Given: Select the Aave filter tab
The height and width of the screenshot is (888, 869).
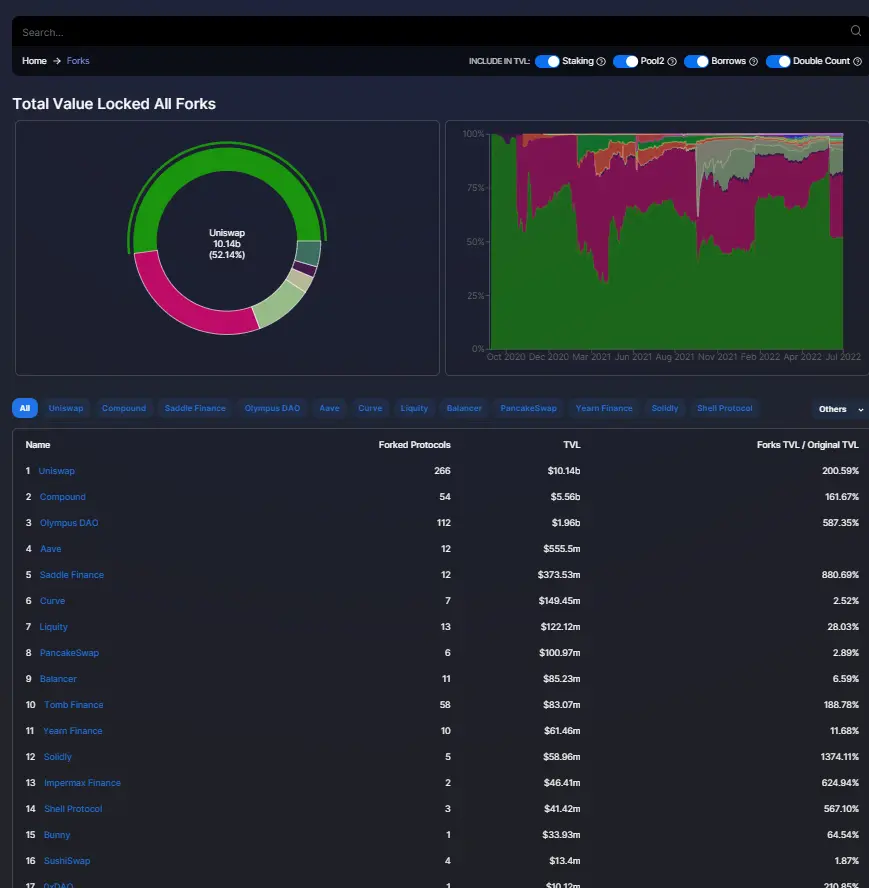Looking at the screenshot, I should coord(329,408).
